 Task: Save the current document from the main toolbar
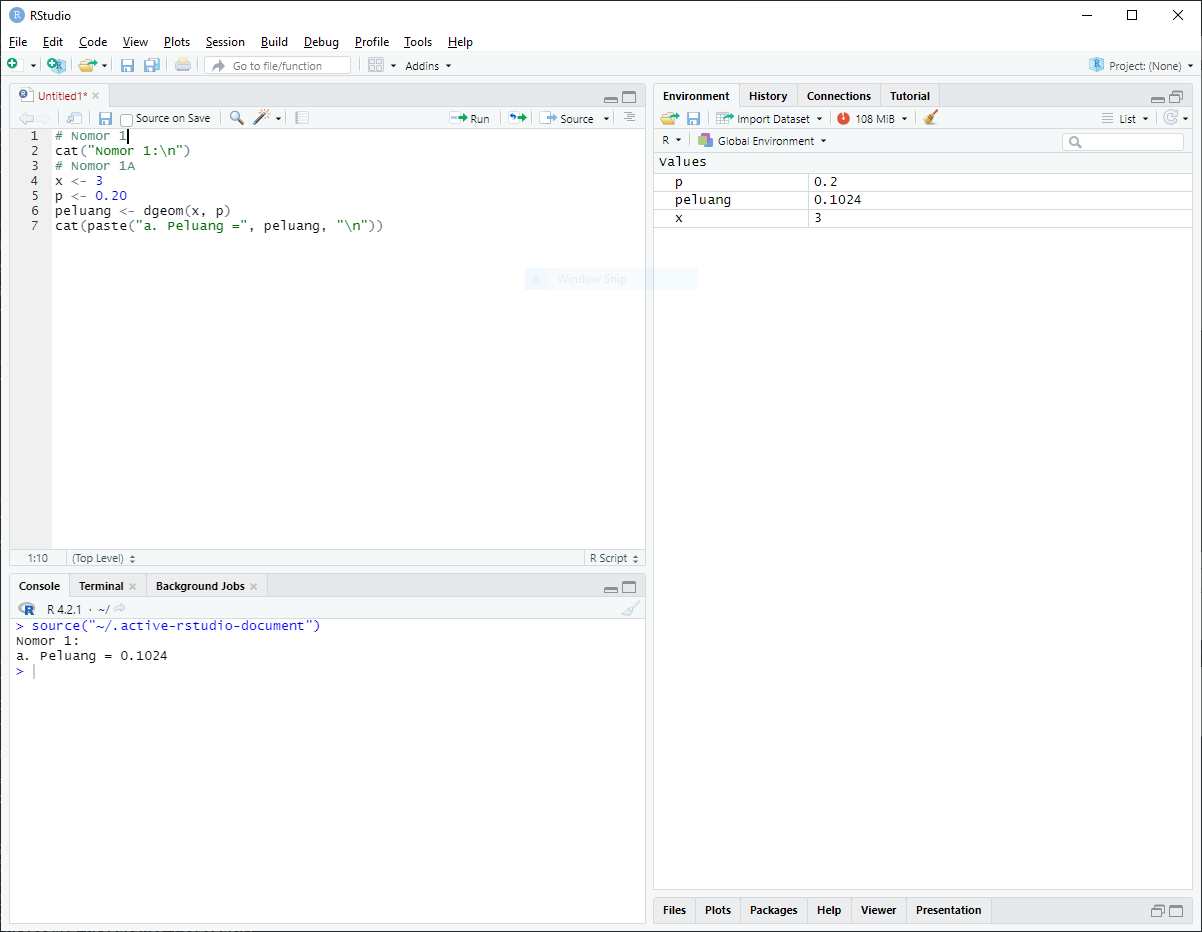point(127,65)
